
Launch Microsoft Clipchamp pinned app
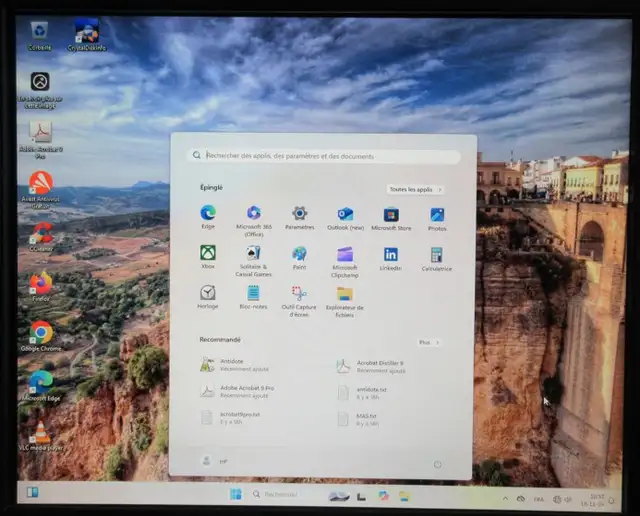click(x=345, y=262)
